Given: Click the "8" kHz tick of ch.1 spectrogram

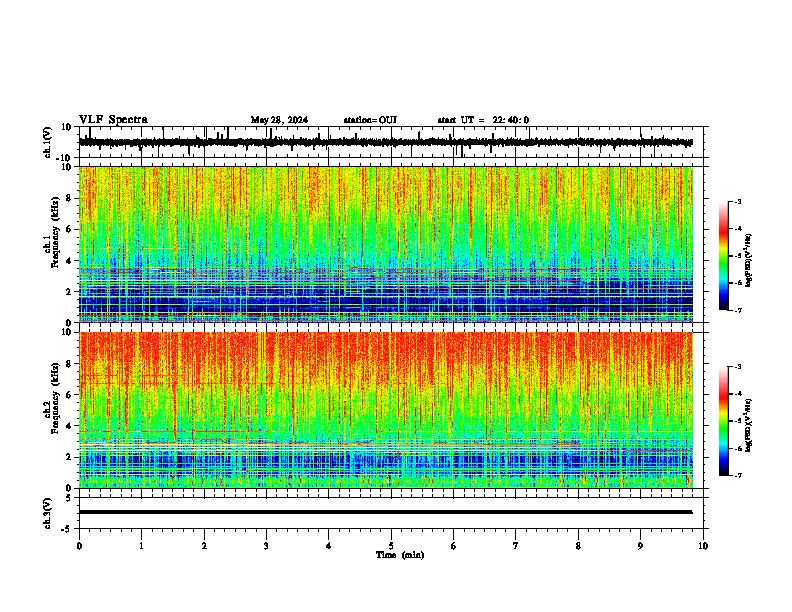Looking at the screenshot, I should click(x=70, y=198).
